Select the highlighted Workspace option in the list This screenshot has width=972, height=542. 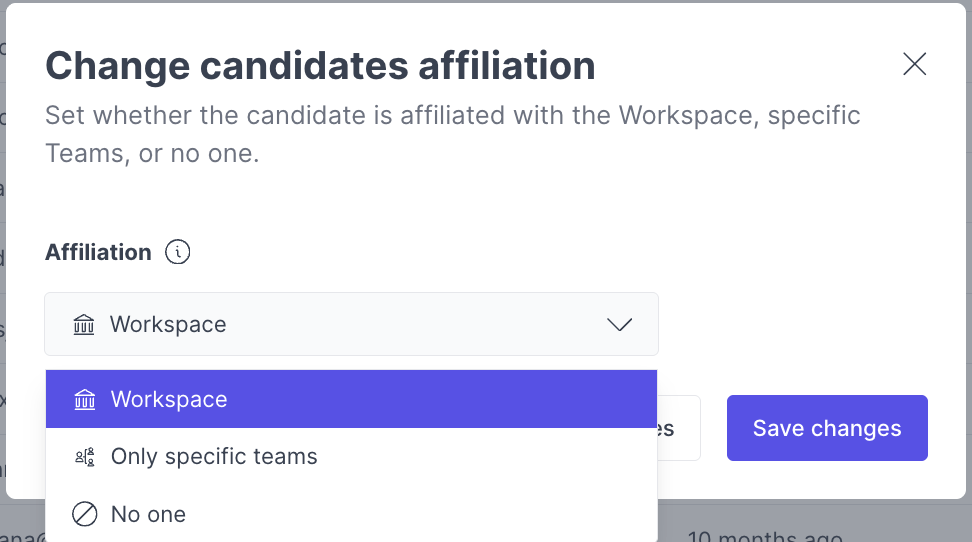click(351, 399)
